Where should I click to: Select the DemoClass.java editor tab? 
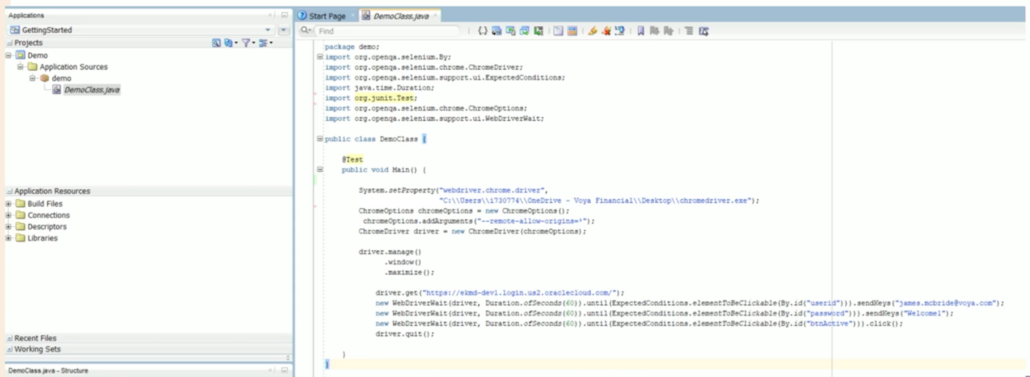pyautogui.click(x=401, y=16)
